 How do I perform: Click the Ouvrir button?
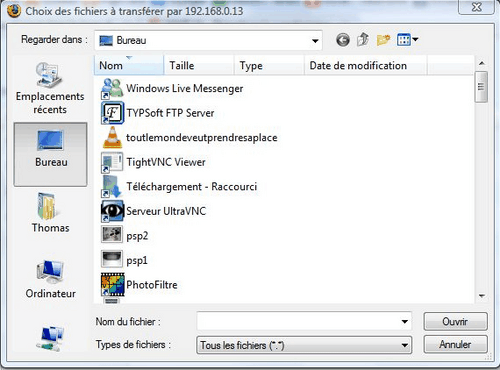(455, 321)
